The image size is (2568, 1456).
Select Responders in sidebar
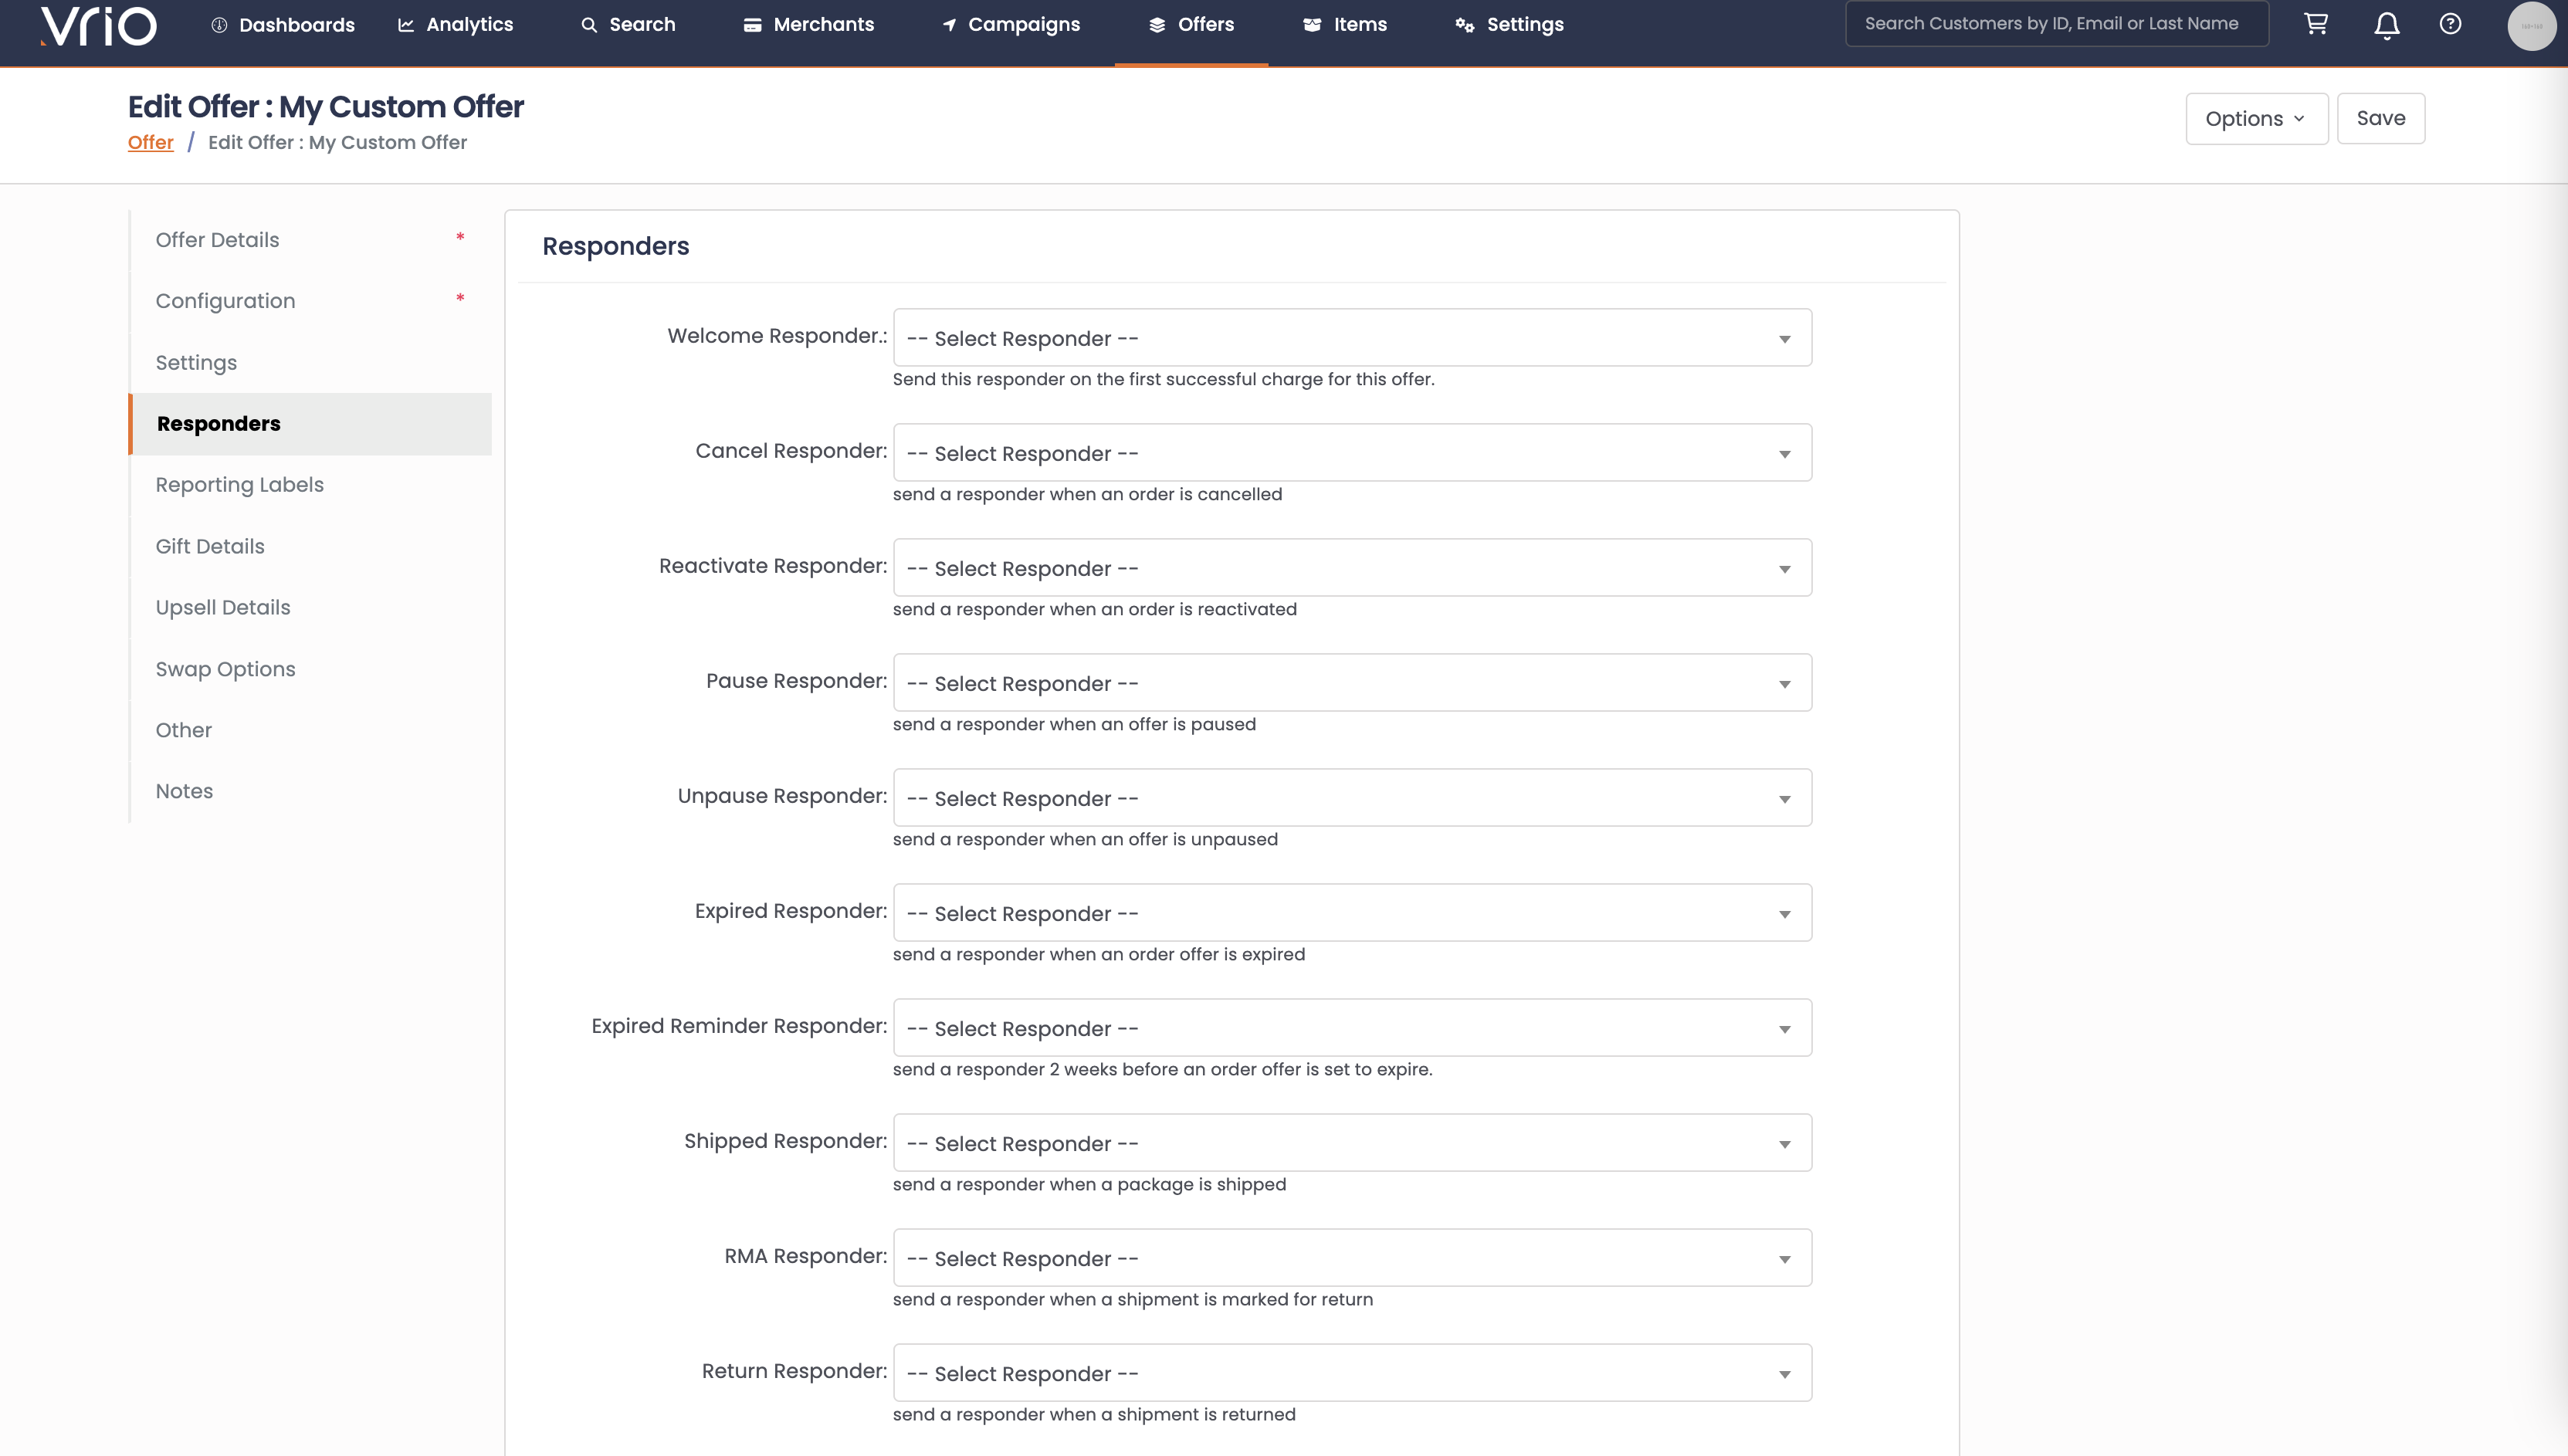point(311,424)
